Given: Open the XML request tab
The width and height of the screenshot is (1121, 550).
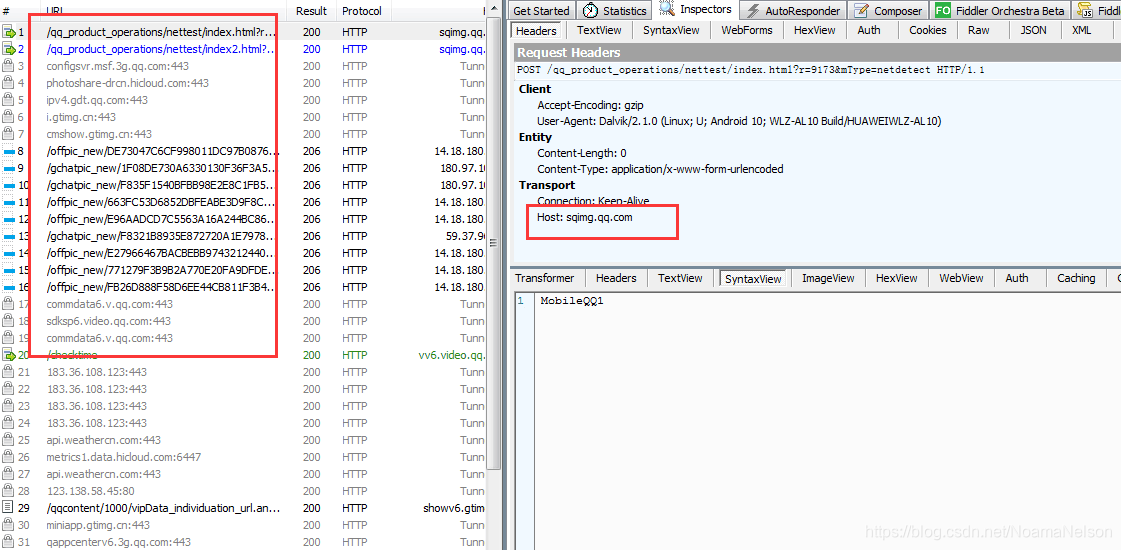Looking at the screenshot, I should [1082, 30].
